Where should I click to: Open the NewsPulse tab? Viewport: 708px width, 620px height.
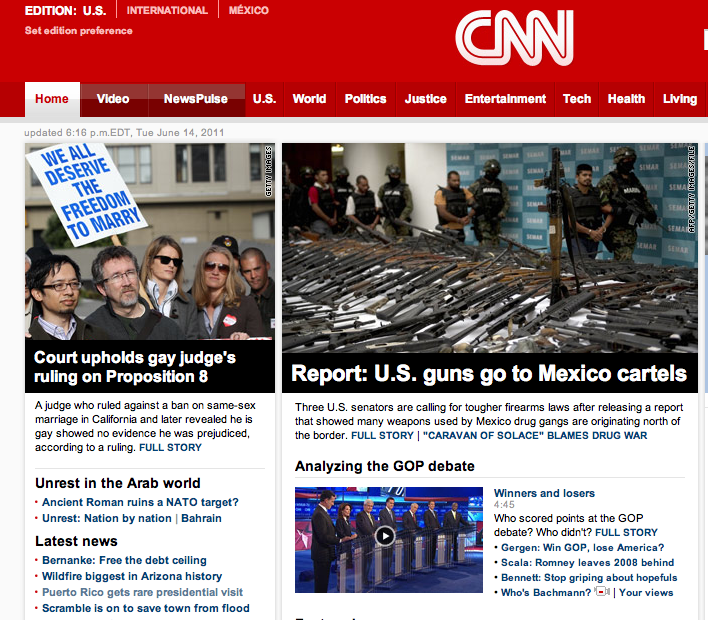coord(195,99)
